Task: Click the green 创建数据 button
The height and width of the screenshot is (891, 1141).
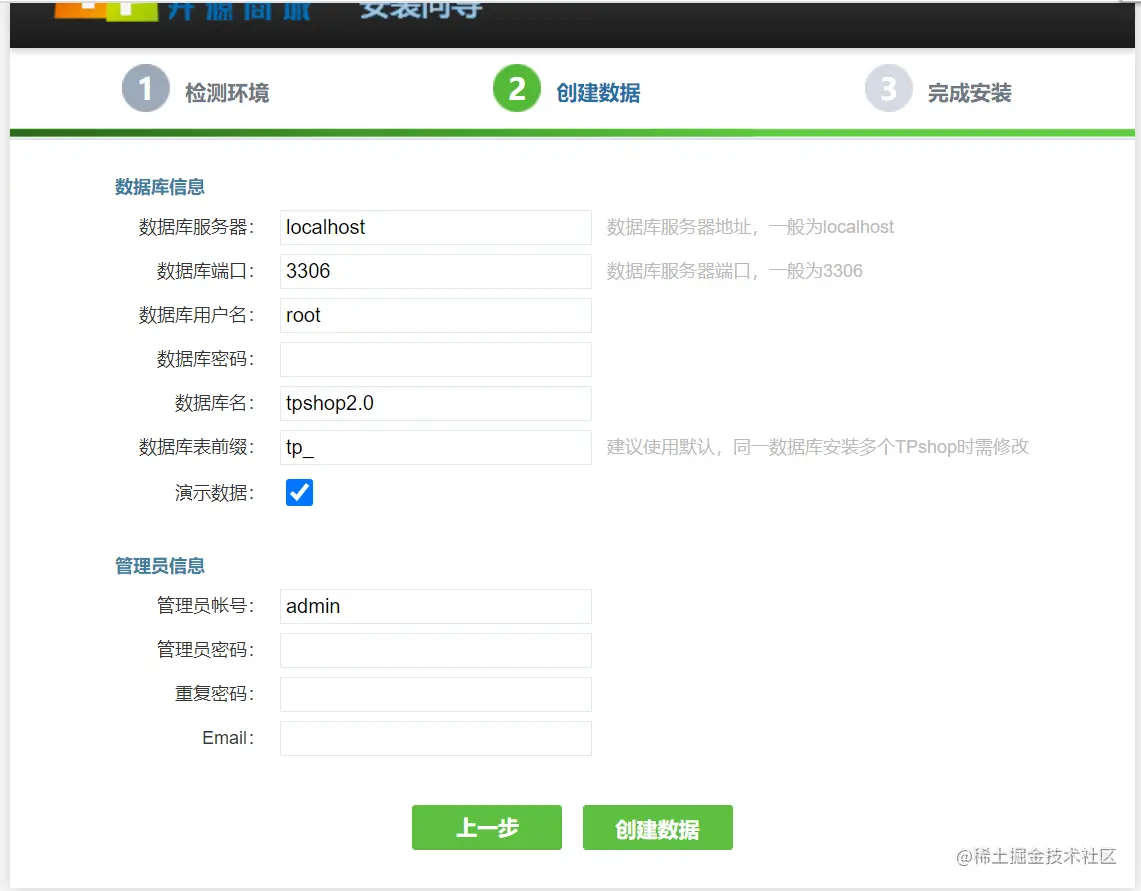Action: 658,827
